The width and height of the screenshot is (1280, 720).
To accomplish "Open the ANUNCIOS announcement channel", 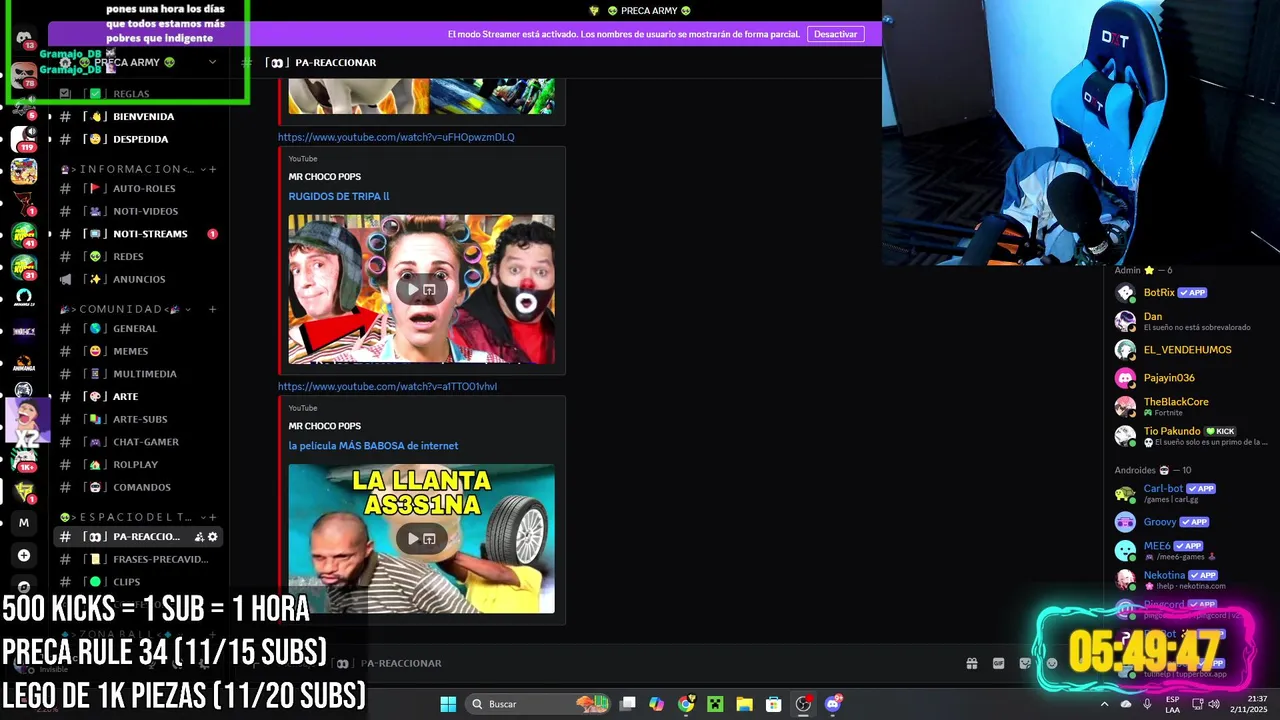I will pos(138,279).
